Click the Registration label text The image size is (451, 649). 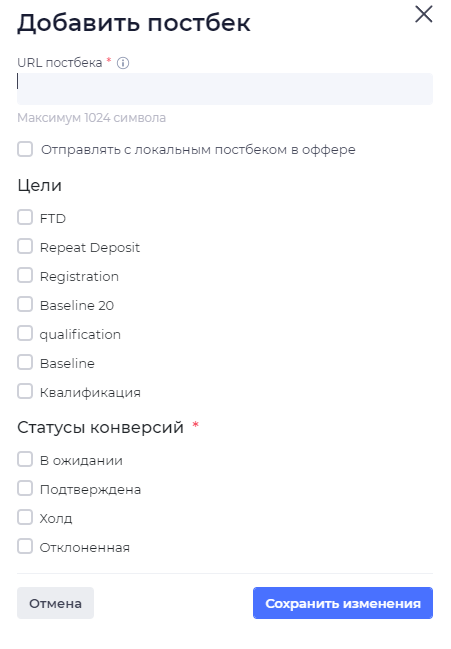pyautogui.click(x=79, y=276)
